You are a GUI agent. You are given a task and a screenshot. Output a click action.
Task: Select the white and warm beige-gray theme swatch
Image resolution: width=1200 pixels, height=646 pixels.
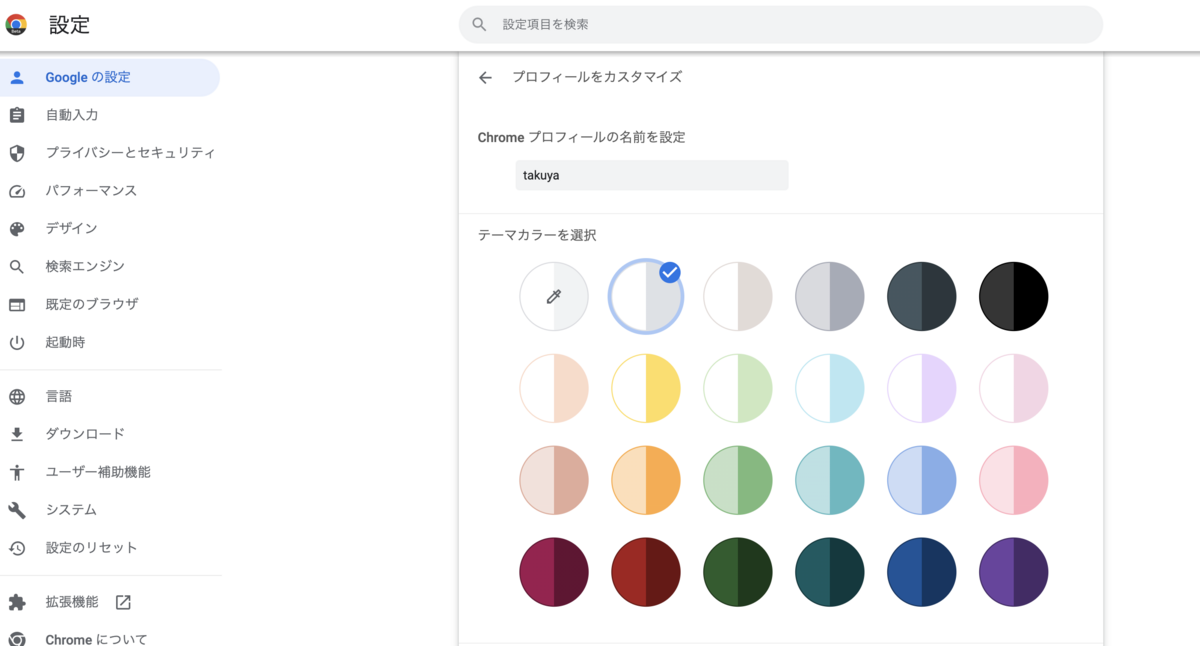click(738, 296)
